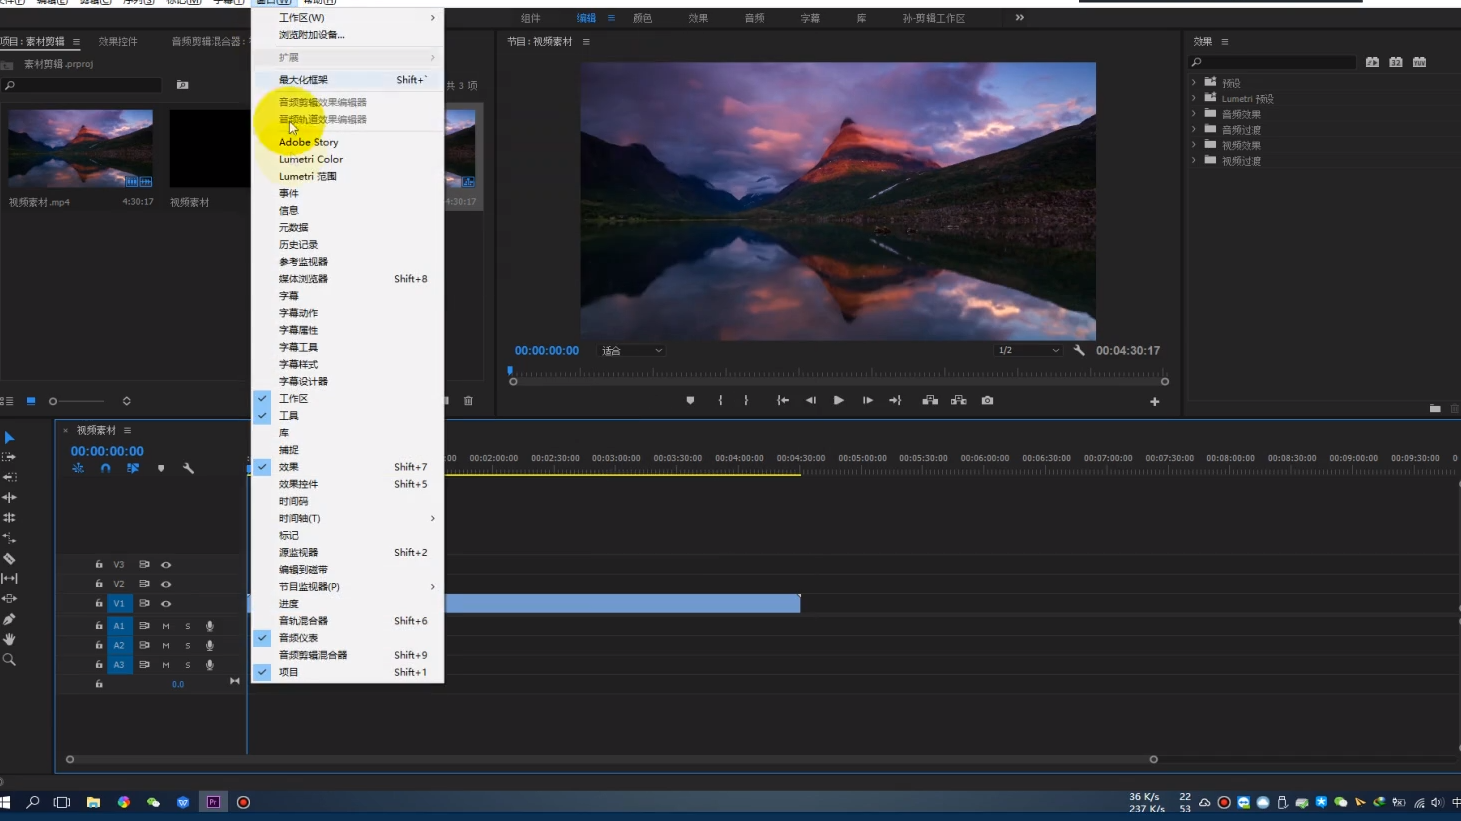This screenshot has height=821, width=1461.
Task: Toggle V1 track eye visibility
Action: [166, 604]
